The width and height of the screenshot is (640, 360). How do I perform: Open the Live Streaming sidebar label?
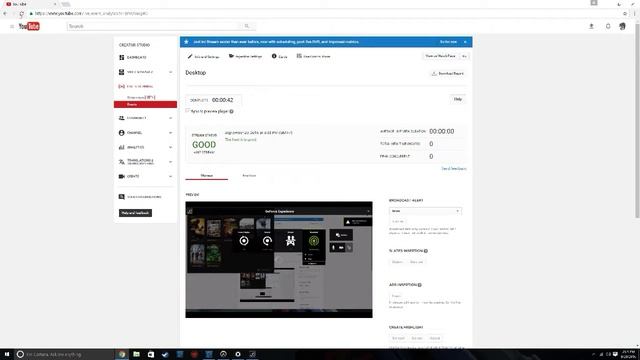pos(140,87)
